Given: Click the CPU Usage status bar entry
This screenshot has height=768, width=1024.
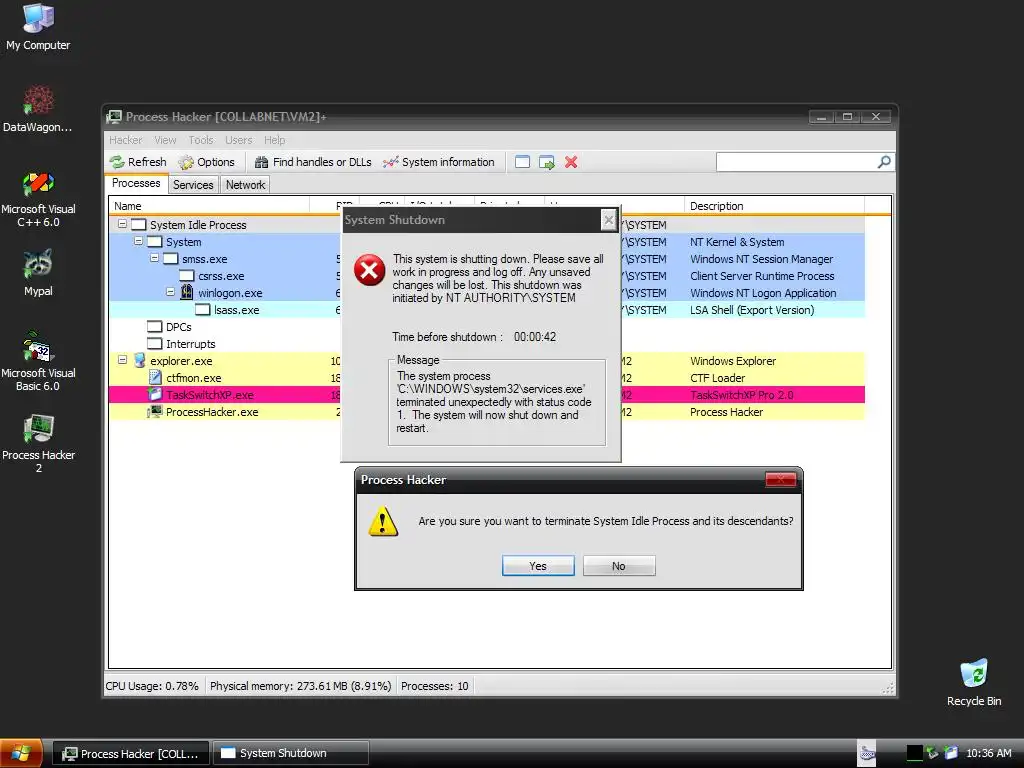Looking at the screenshot, I should (x=152, y=686).
